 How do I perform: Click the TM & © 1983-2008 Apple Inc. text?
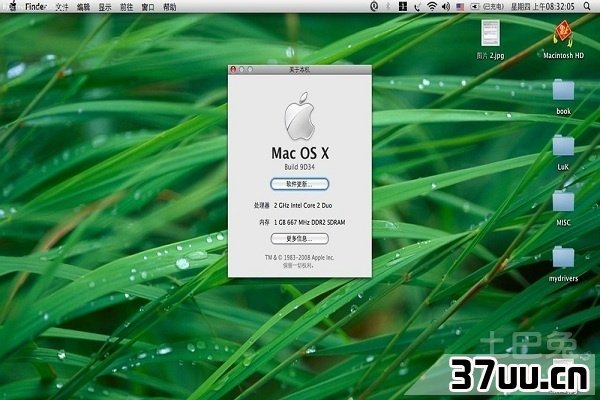300,258
